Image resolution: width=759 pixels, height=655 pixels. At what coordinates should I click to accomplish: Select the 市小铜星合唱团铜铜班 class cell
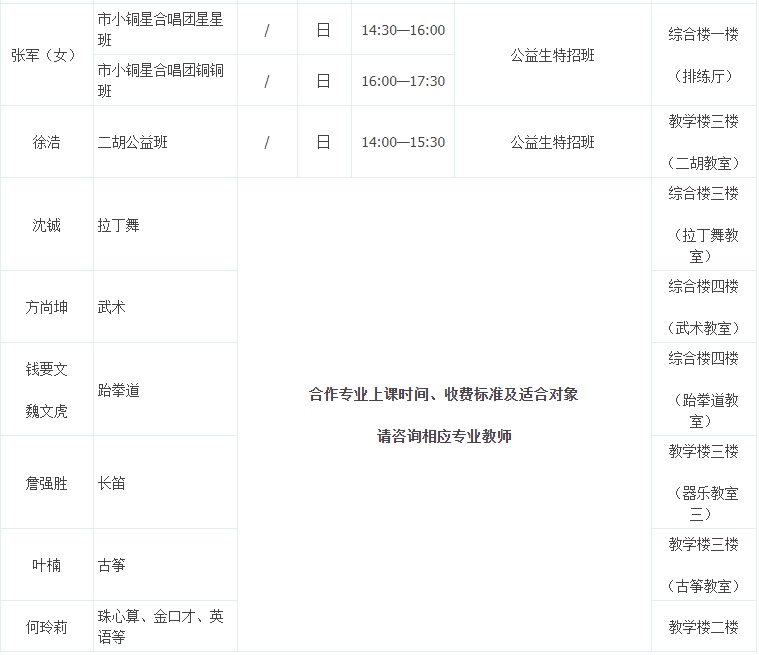click(165, 80)
